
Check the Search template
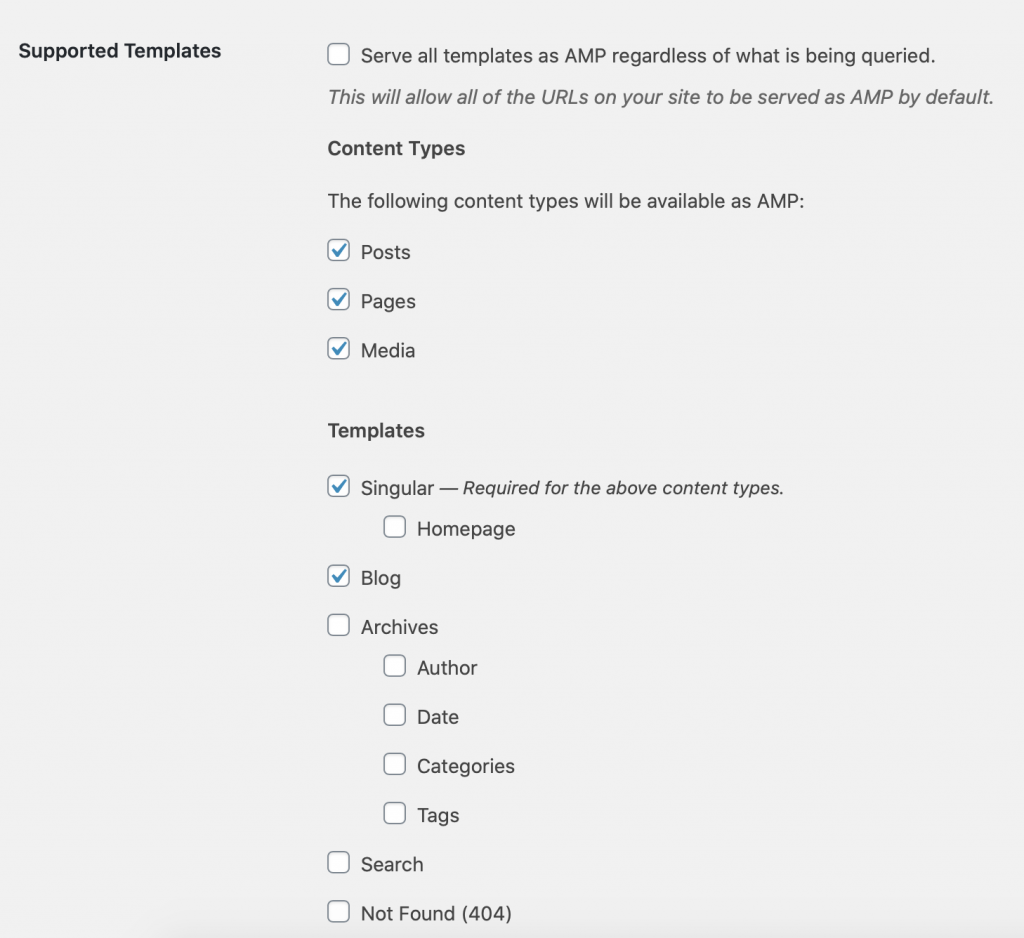338,862
